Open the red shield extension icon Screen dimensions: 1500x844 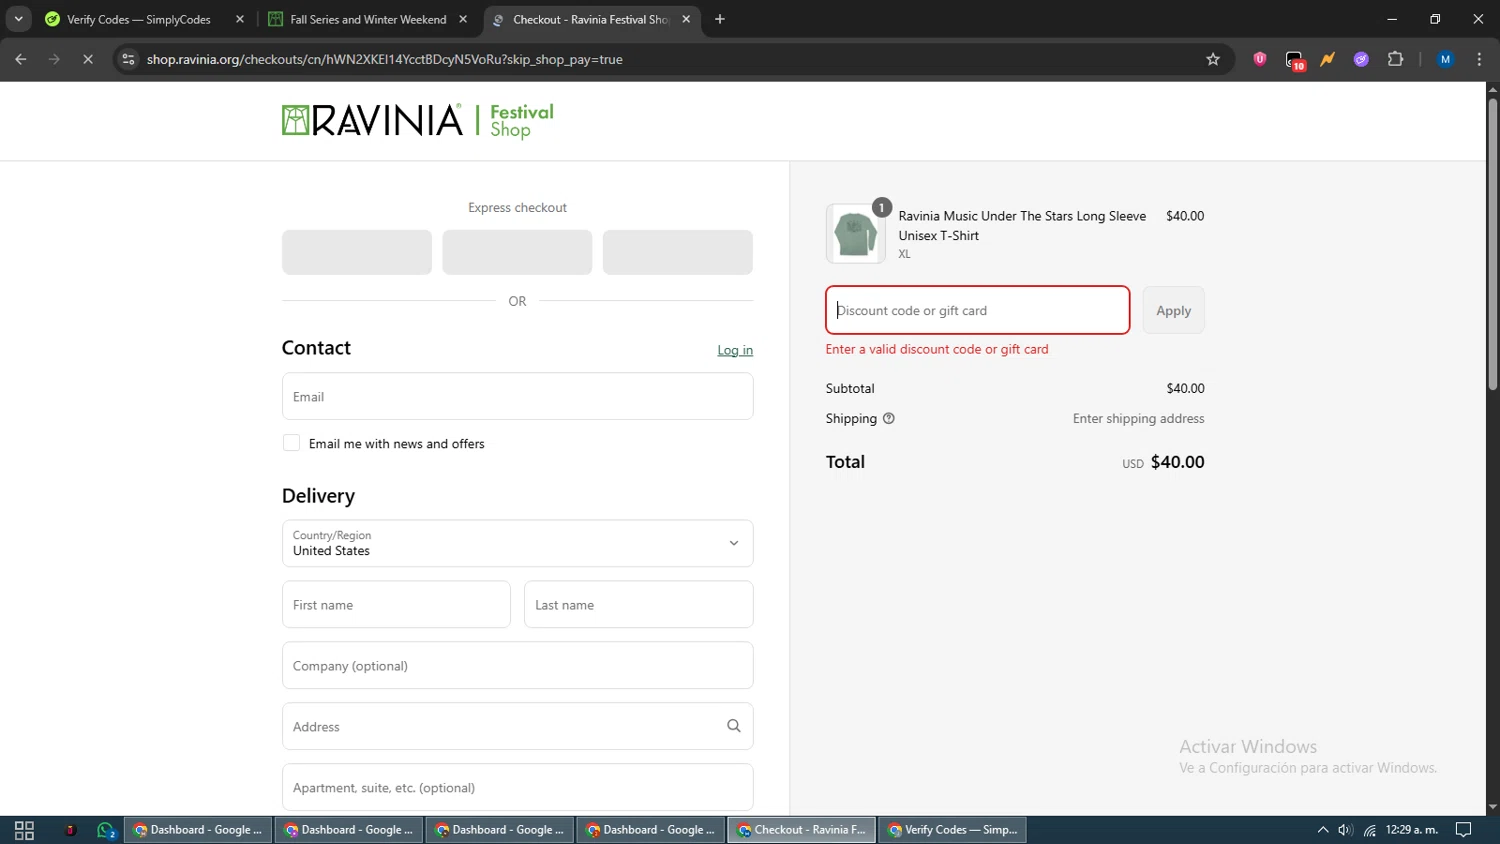[x=1260, y=59]
